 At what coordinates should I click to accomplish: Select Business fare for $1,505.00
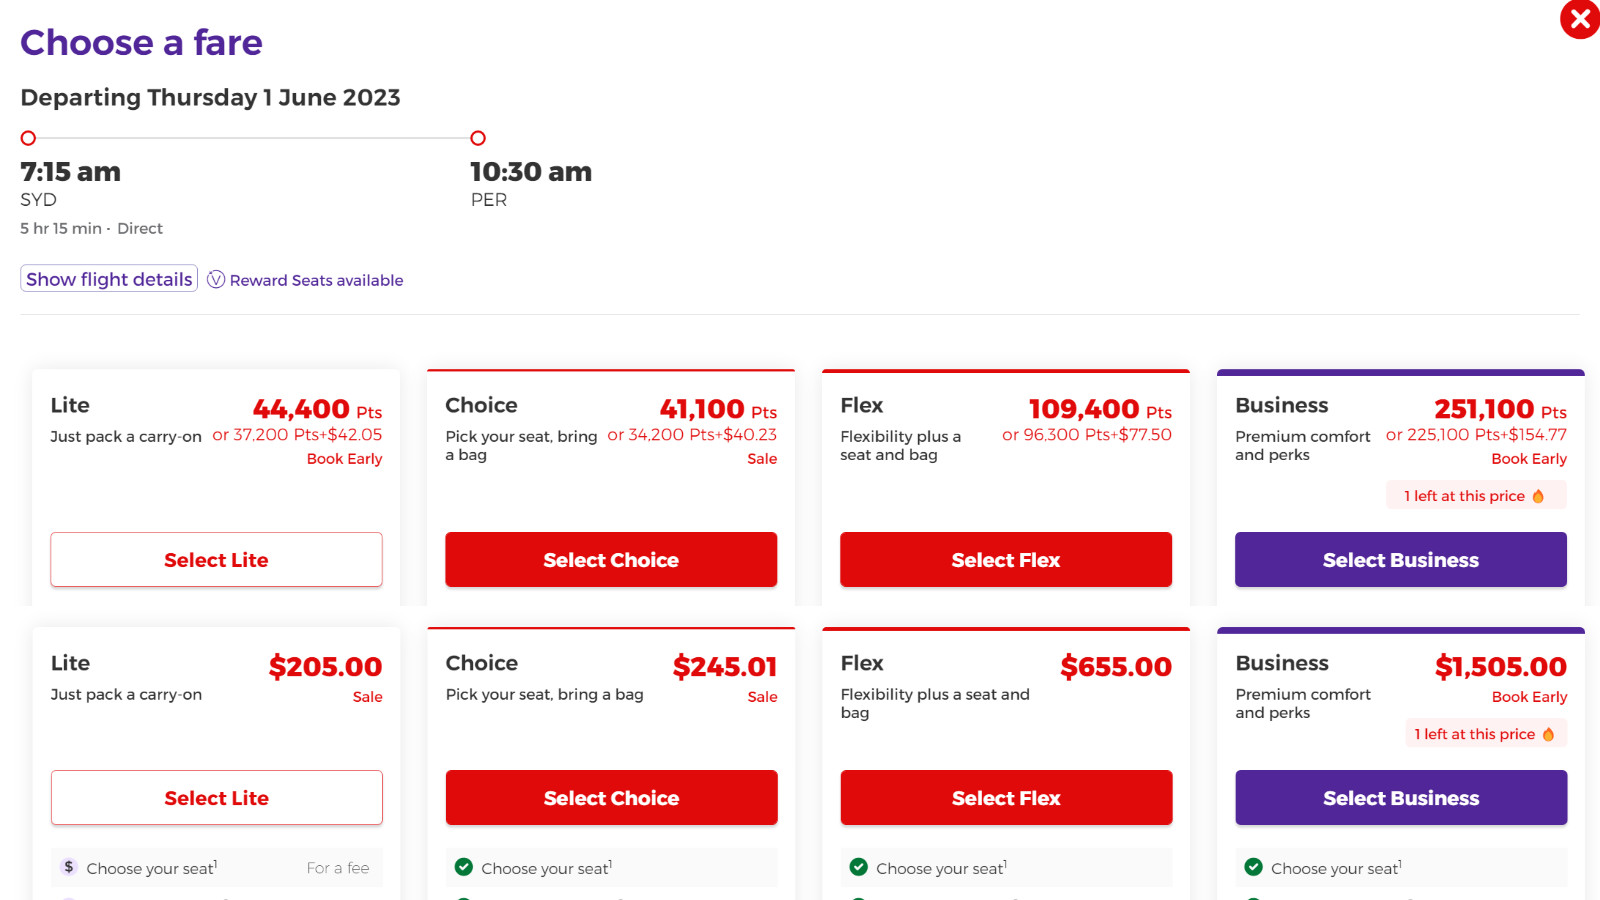(1401, 798)
